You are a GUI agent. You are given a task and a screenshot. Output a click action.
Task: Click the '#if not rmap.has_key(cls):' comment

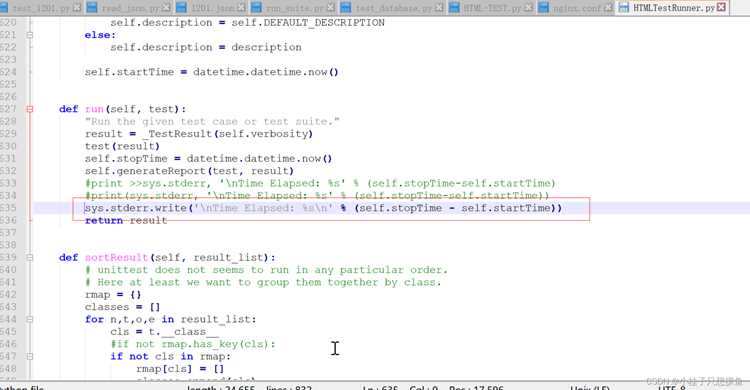[193, 344]
